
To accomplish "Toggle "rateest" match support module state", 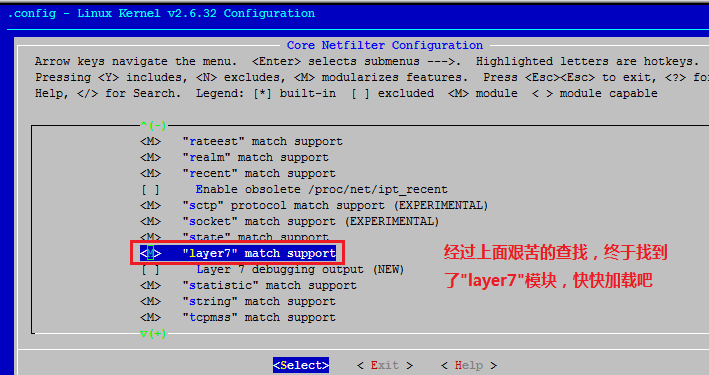I will 150,142.
